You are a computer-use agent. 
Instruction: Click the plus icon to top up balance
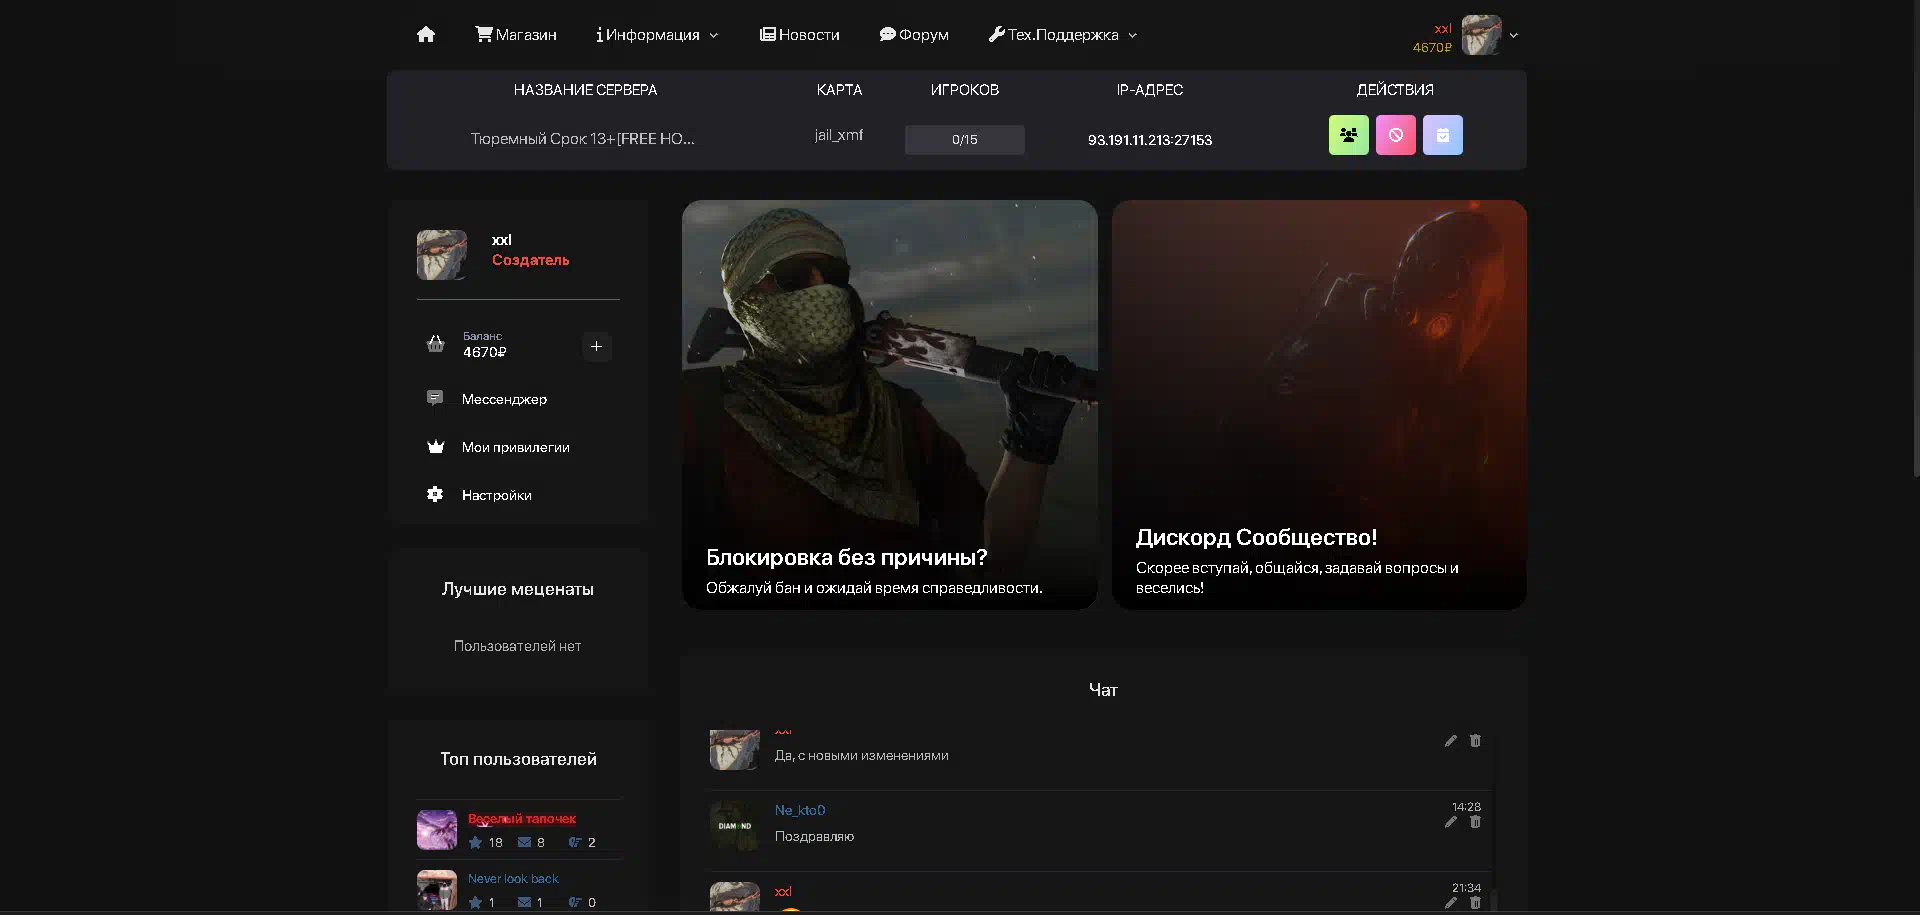[596, 347]
